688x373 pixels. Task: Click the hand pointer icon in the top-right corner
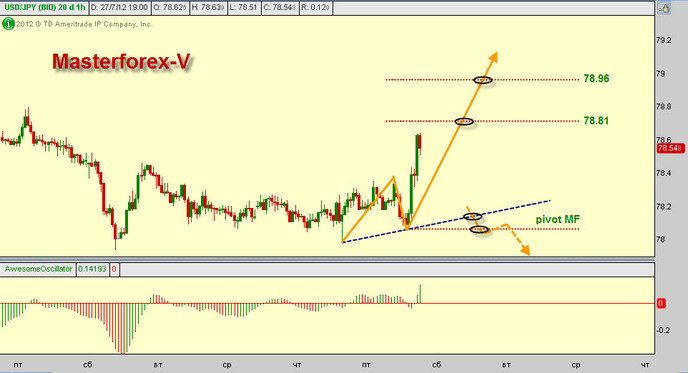pyautogui.click(x=664, y=8)
